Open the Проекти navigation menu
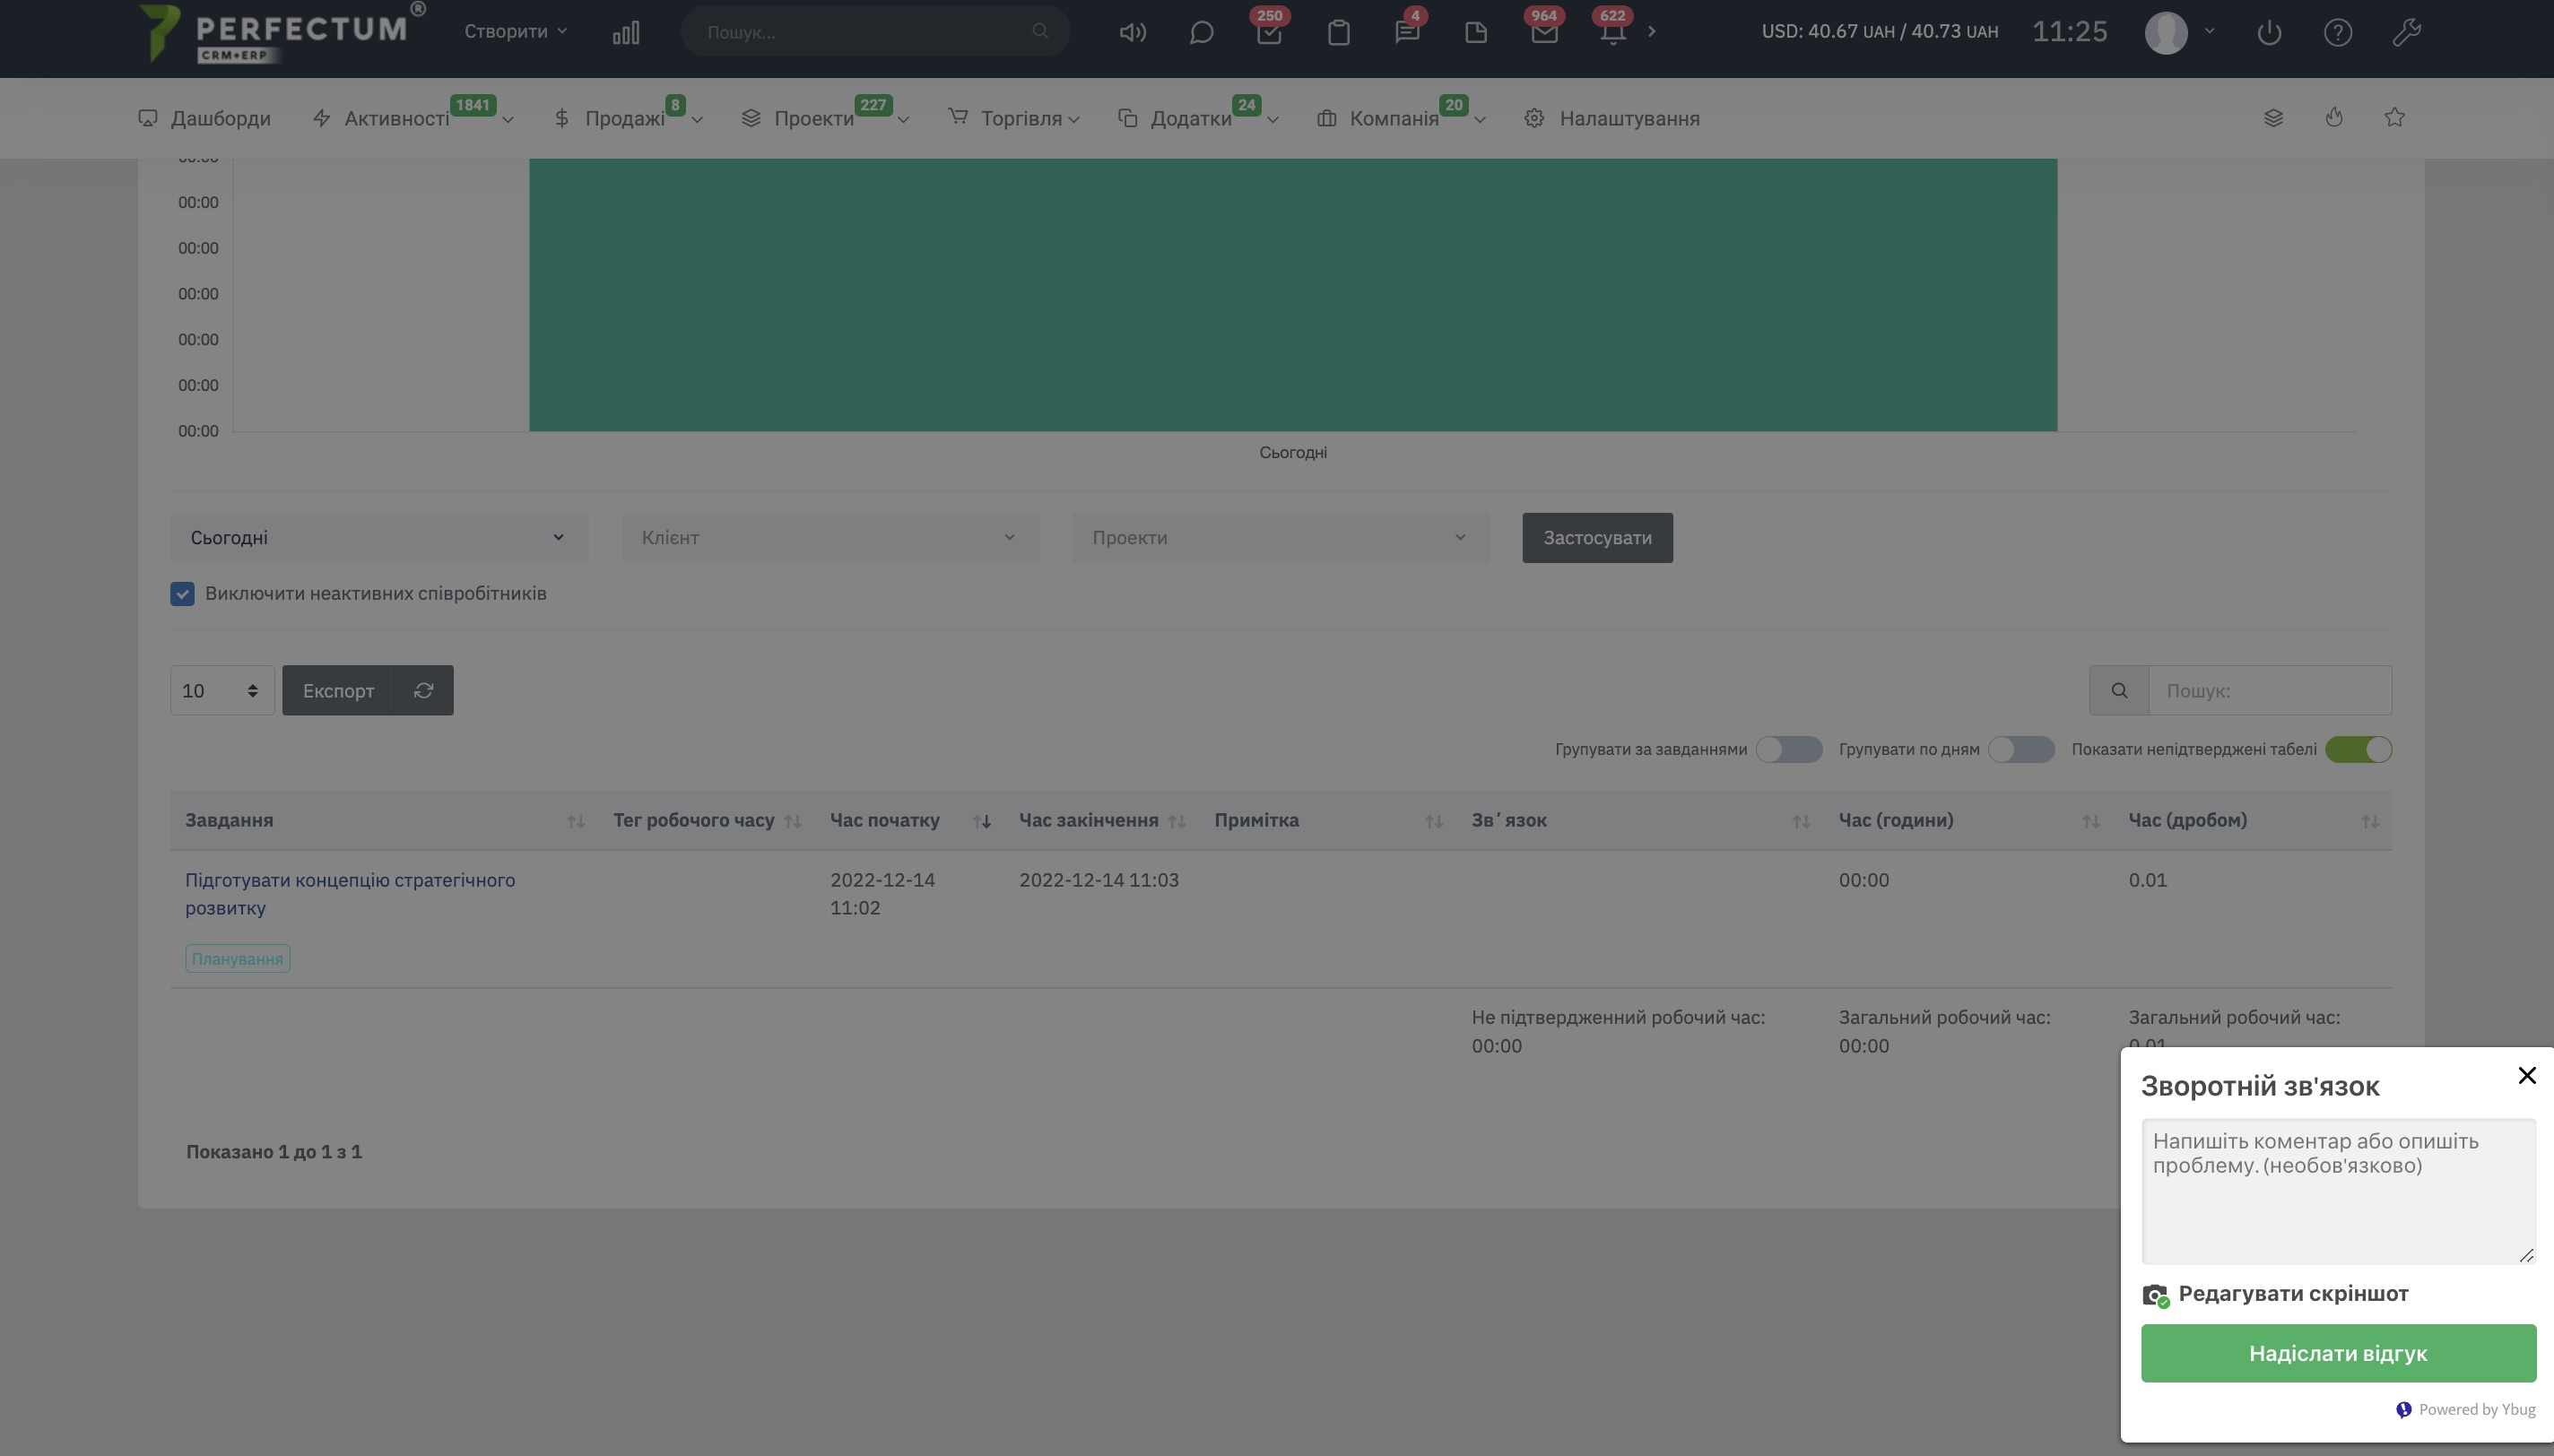This screenshot has width=2554, height=1456. tap(813, 119)
